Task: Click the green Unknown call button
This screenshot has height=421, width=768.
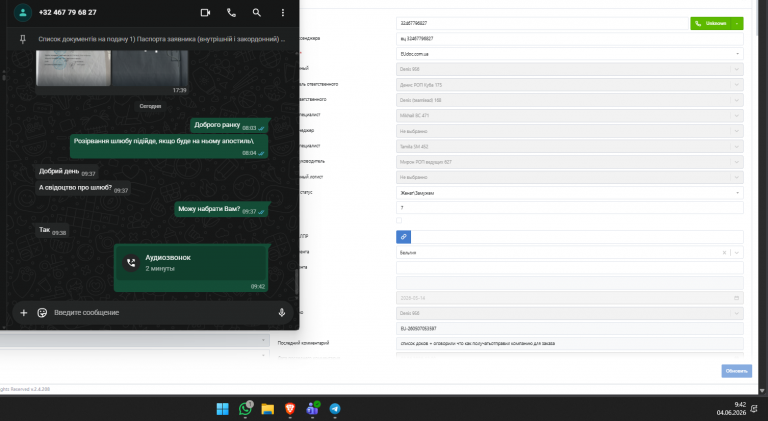Action: click(x=711, y=23)
